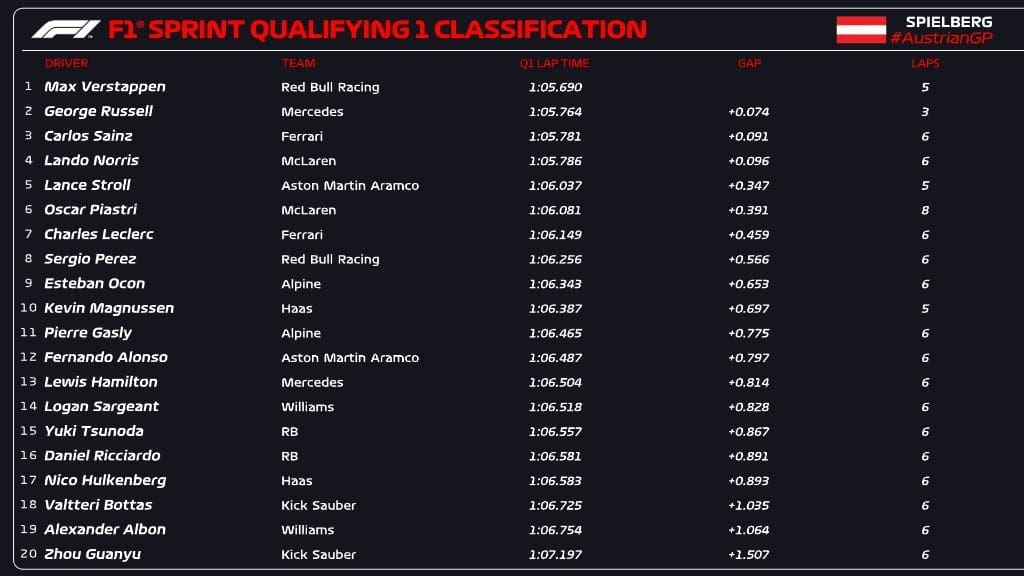The height and width of the screenshot is (576, 1024).
Task: Click Zhou Guanyu's lap time 1:07.197
Action: click(x=555, y=554)
